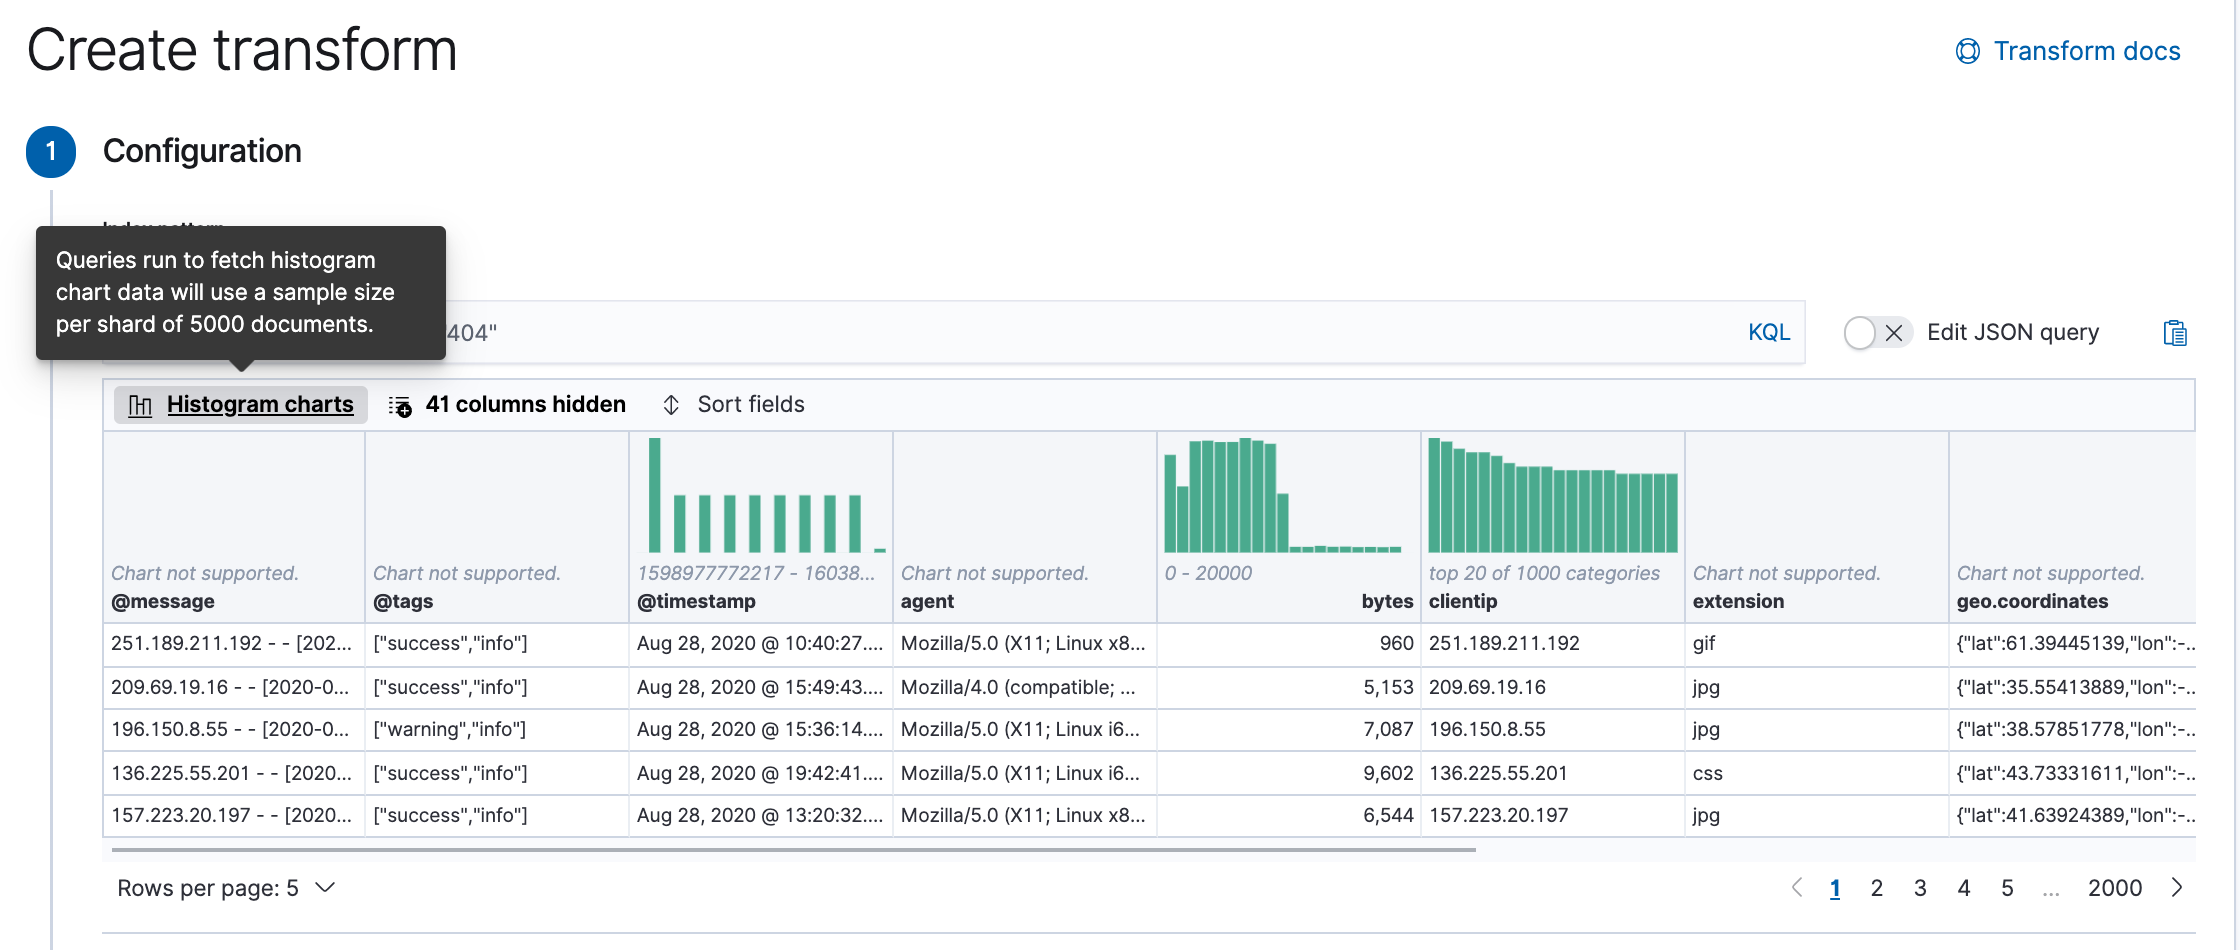Go to next page arrow
2240x950 pixels.
coord(2177,888)
